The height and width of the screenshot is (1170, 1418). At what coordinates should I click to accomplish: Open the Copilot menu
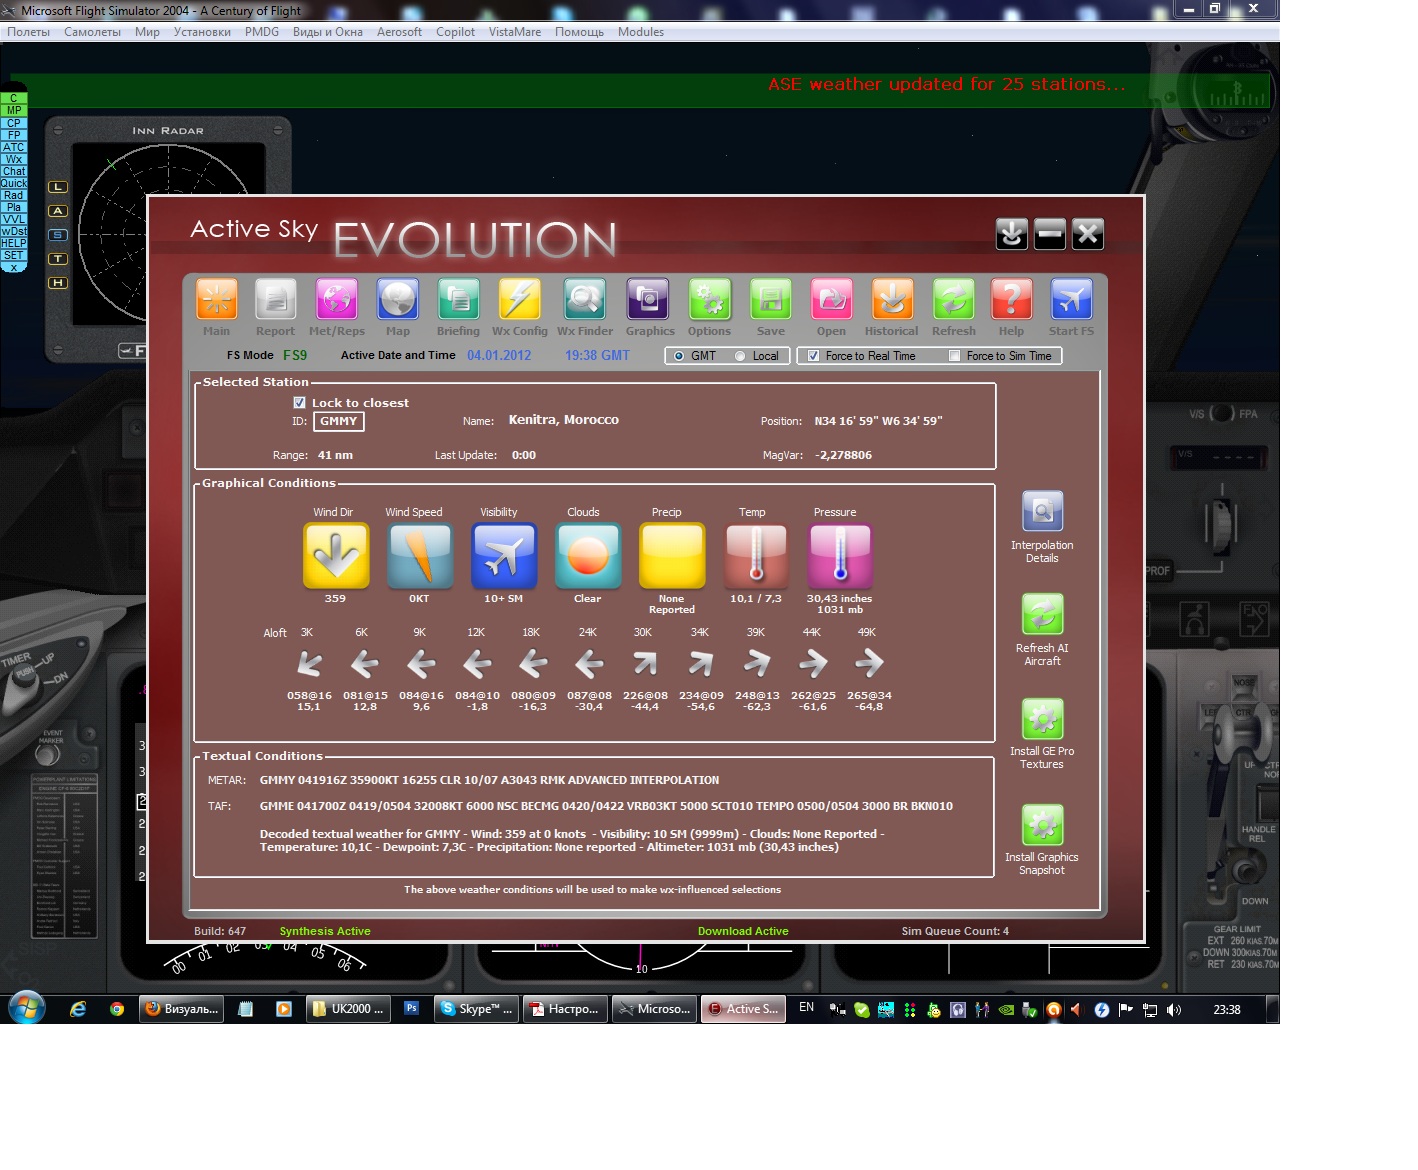tap(455, 32)
